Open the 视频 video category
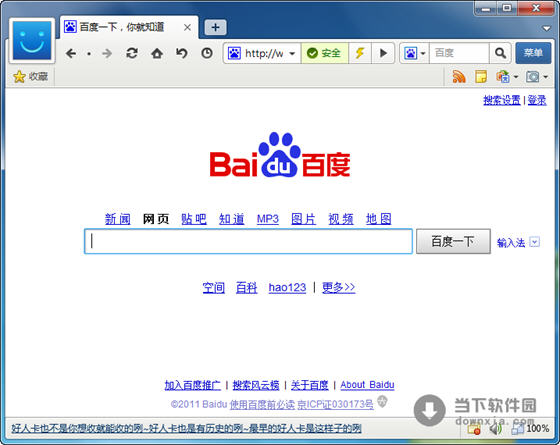 pyautogui.click(x=341, y=219)
